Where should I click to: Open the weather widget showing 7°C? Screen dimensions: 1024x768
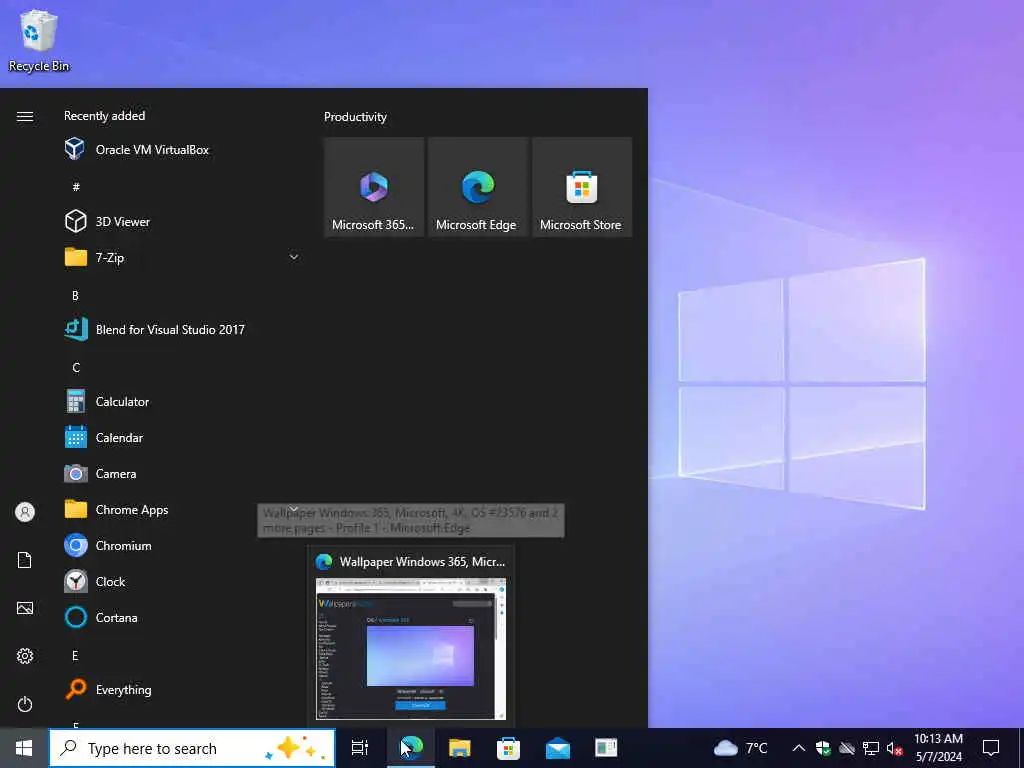point(741,748)
